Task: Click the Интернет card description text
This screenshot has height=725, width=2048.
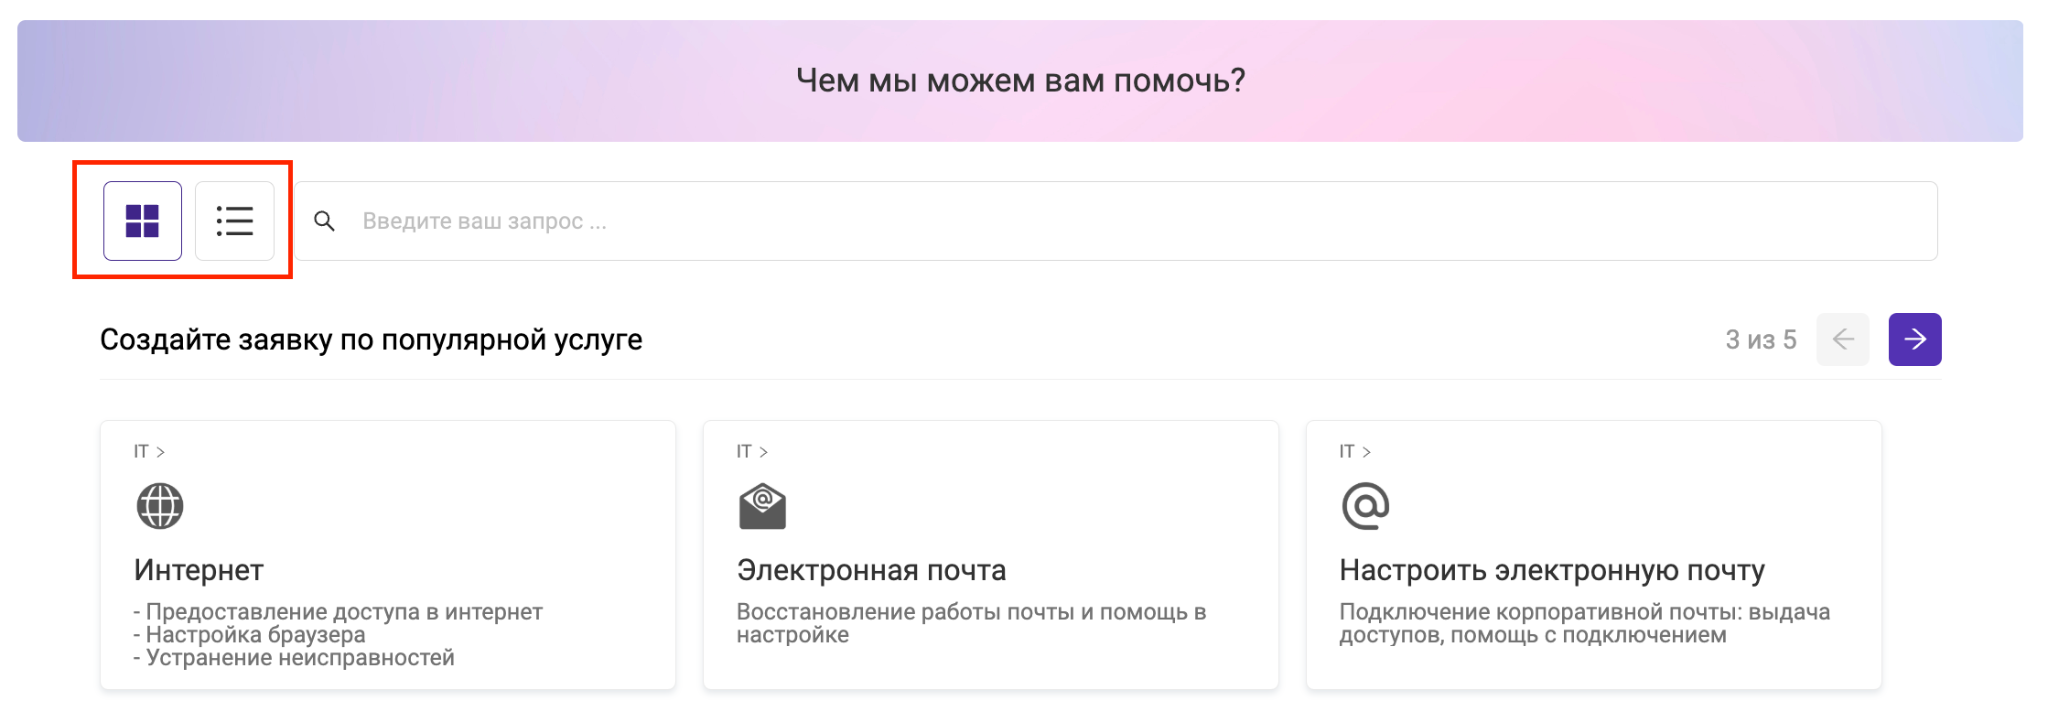Action: (338, 635)
